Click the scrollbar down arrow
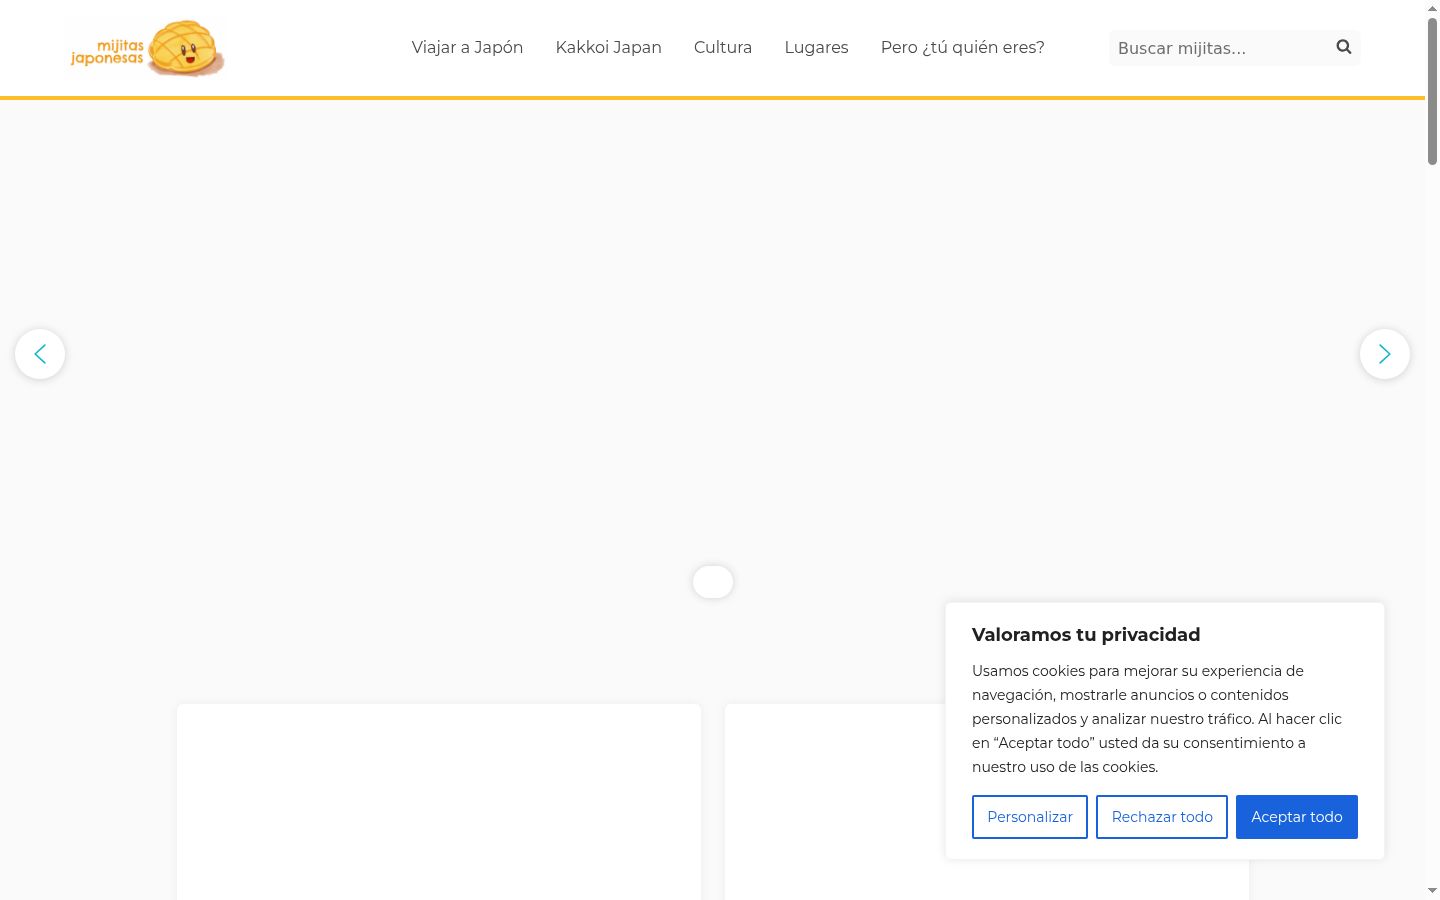Image resolution: width=1440 pixels, height=900 pixels. [x=1432, y=891]
